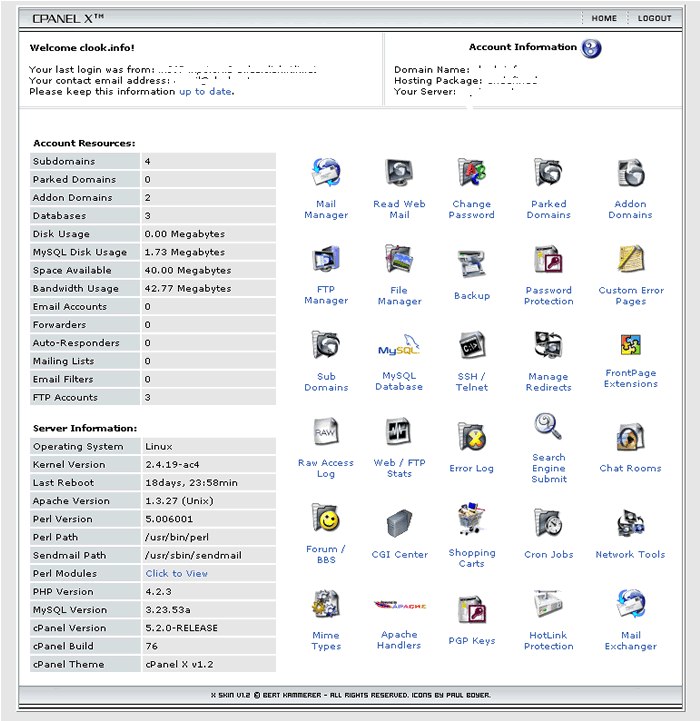The height and width of the screenshot is (721, 700).
Task: Open the Password Protection icon
Action: 548,258
